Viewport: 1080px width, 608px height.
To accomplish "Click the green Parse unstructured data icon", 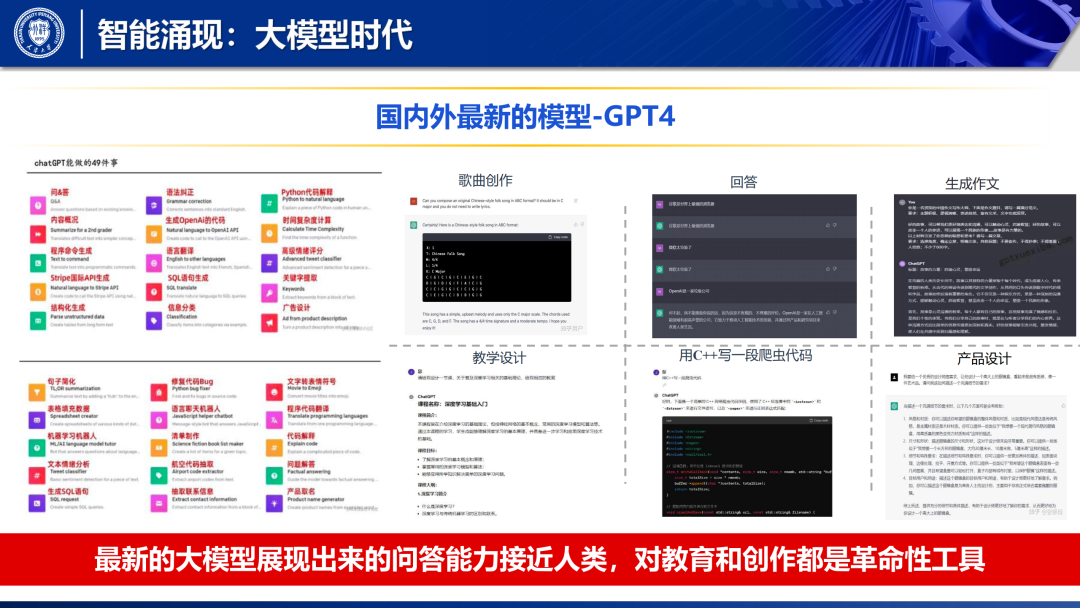I will coord(38,321).
